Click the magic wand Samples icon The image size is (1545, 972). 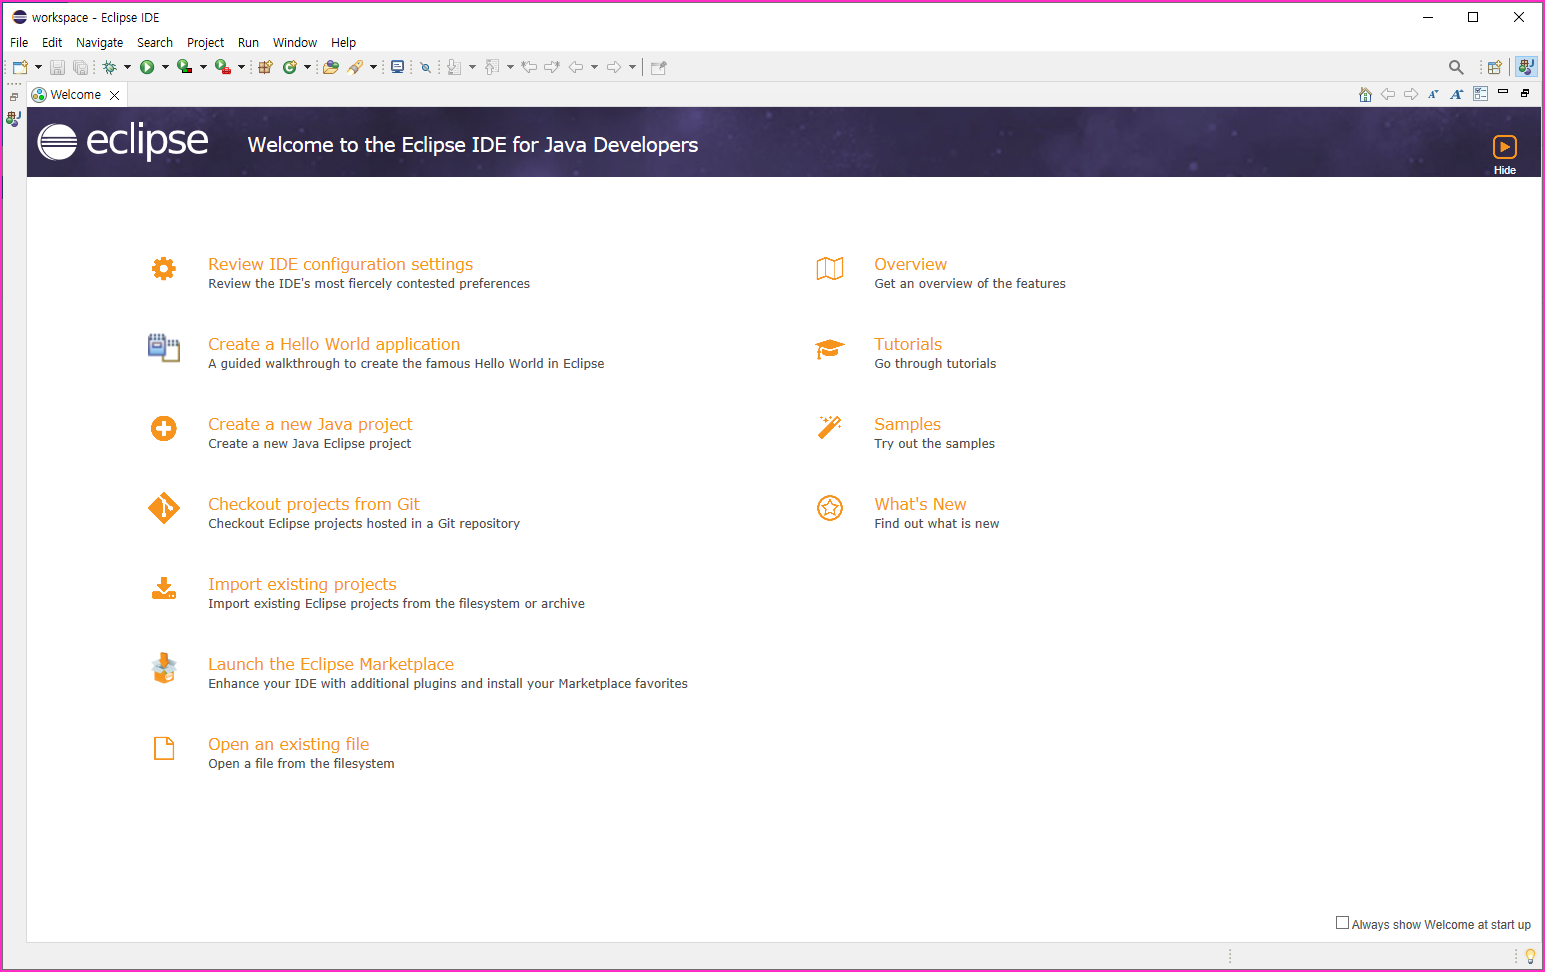click(830, 427)
